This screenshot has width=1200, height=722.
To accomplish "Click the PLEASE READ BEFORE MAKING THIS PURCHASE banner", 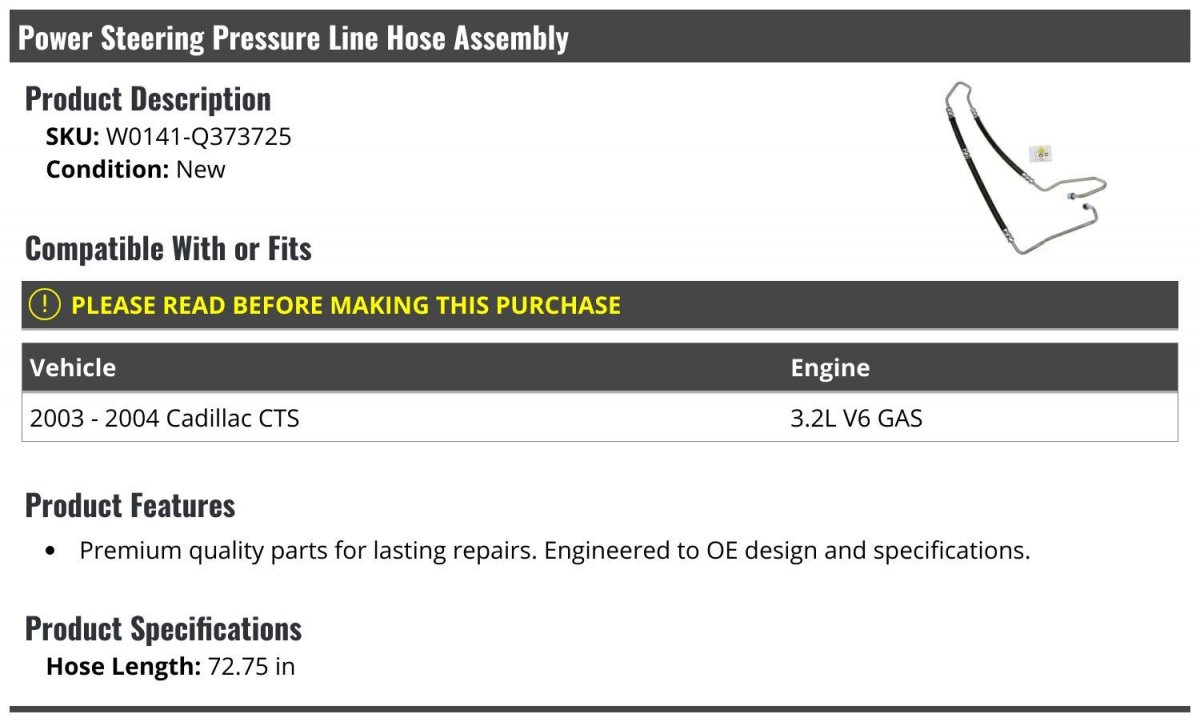I will tap(346, 305).
